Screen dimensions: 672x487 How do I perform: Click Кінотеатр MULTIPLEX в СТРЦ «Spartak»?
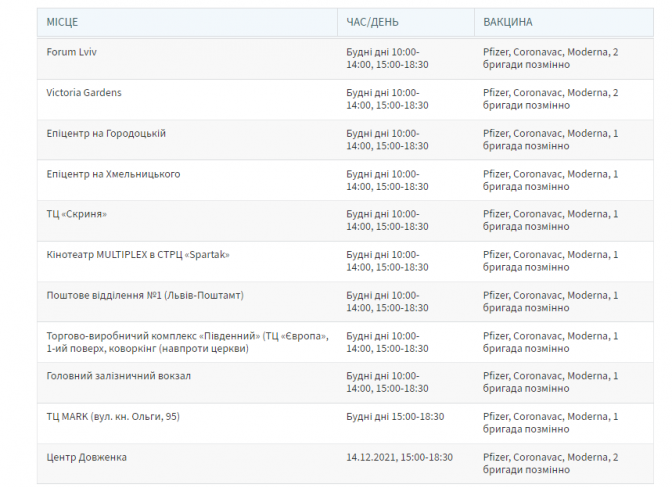(138, 255)
